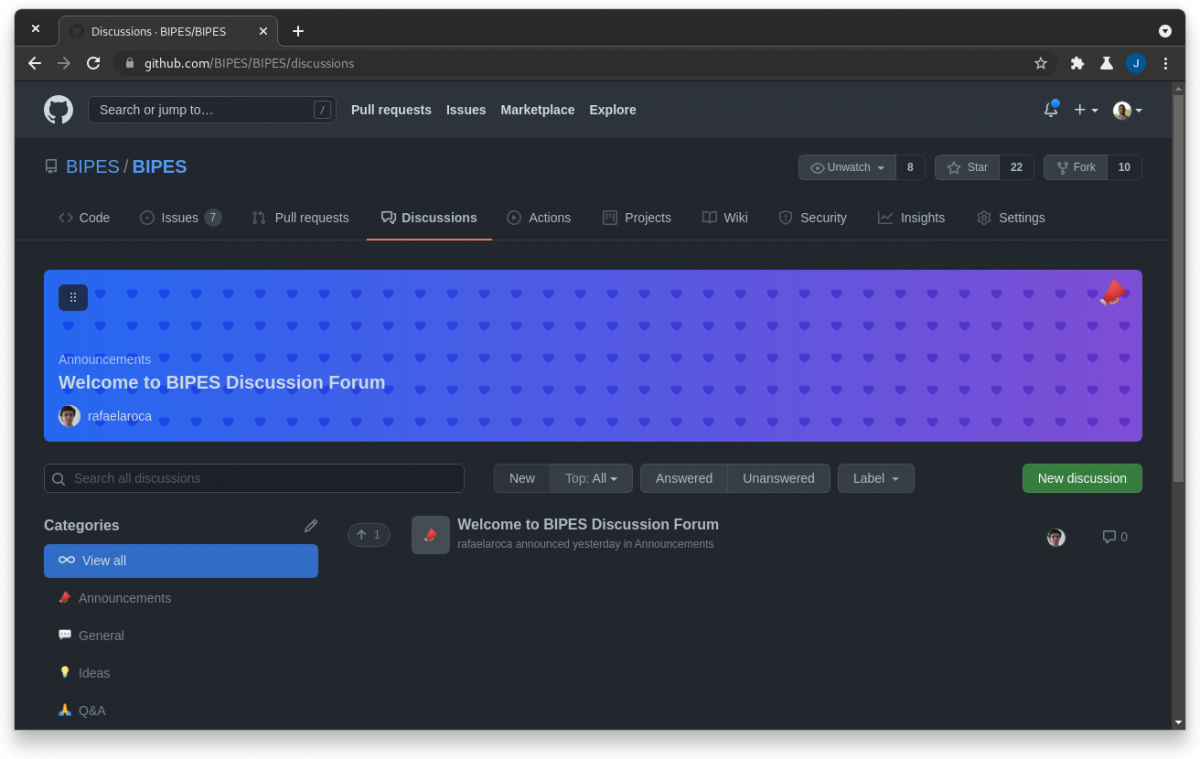Screen dimensions: 1200x759
Task: Open rafaelaroca's profile link
Action: pyautogui.click(x=119, y=416)
